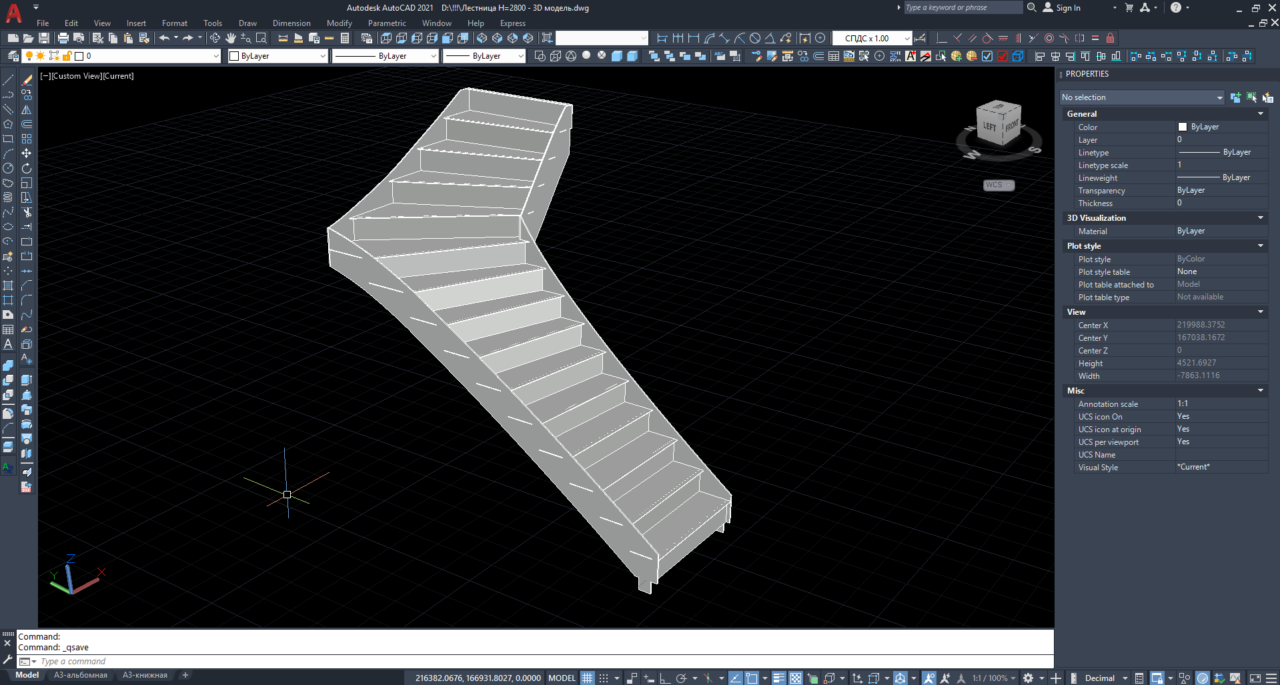Add new layout with plus button
Viewport: 1280px width, 685px height.
[x=185, y=676]
